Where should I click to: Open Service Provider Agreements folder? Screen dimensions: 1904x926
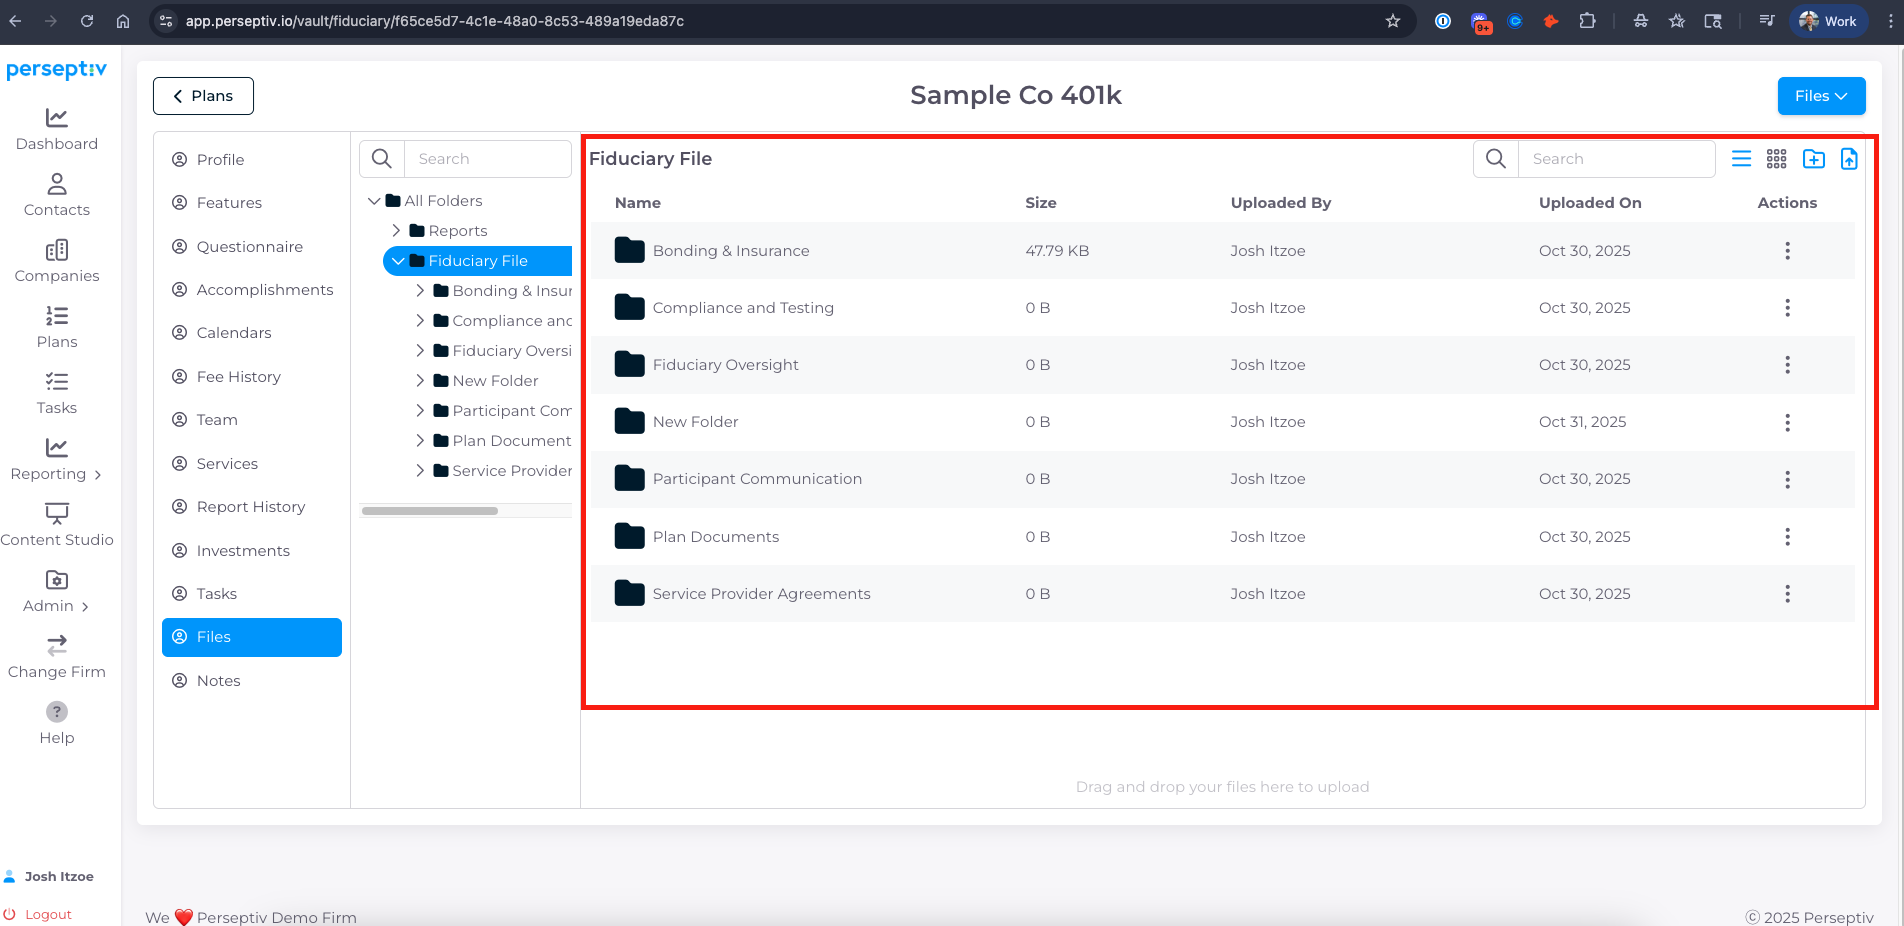pyautogui.click(x=761, y=594)
